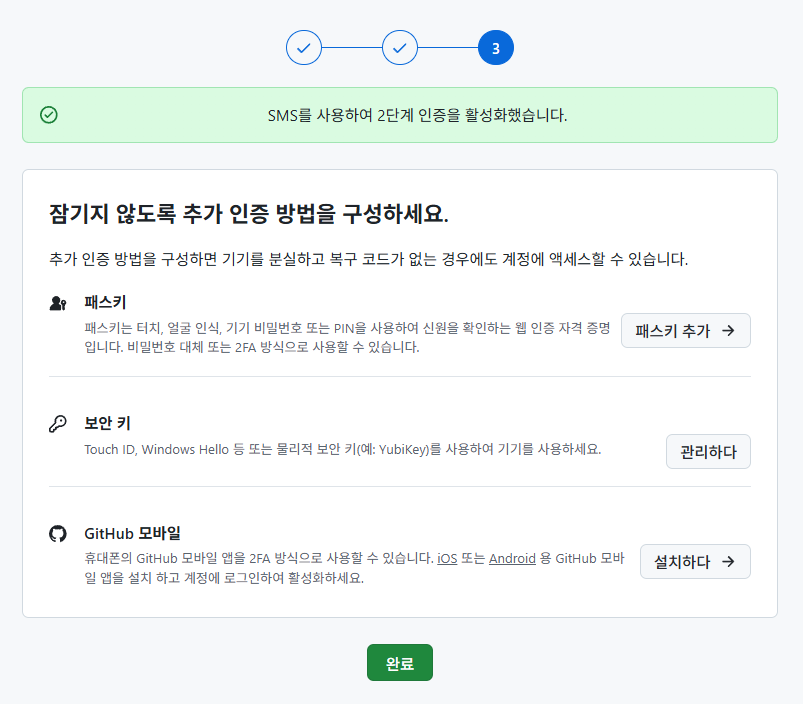Open the Android app link
Viewport: 803px width, 704px height.
click(512, 558)
